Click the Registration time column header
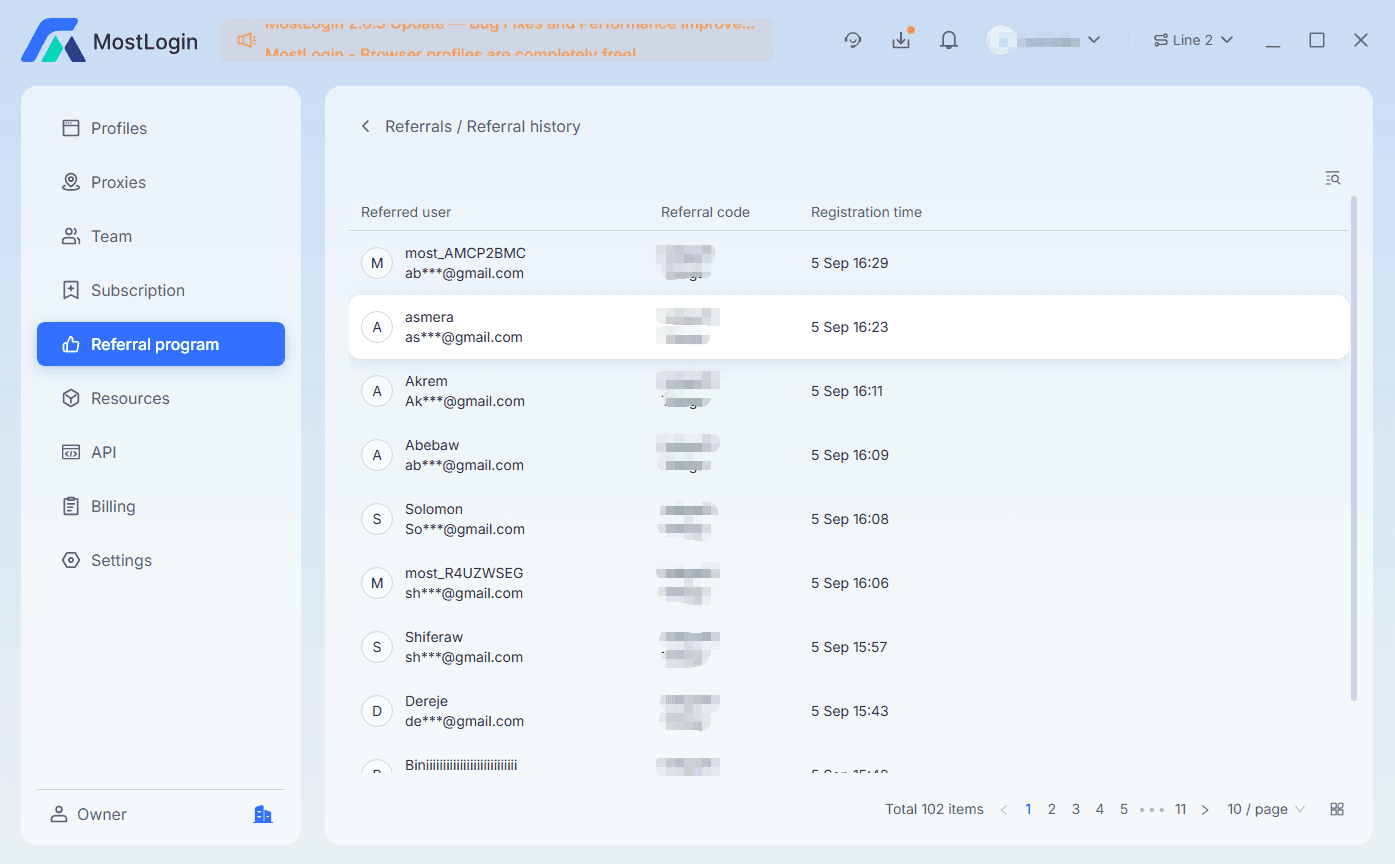 point(866,212)
